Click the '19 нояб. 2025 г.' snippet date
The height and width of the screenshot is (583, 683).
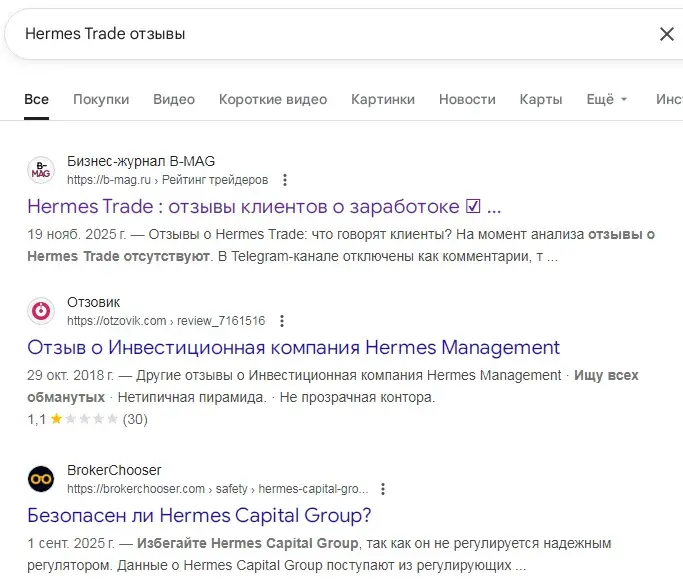(x=77, y=234)
